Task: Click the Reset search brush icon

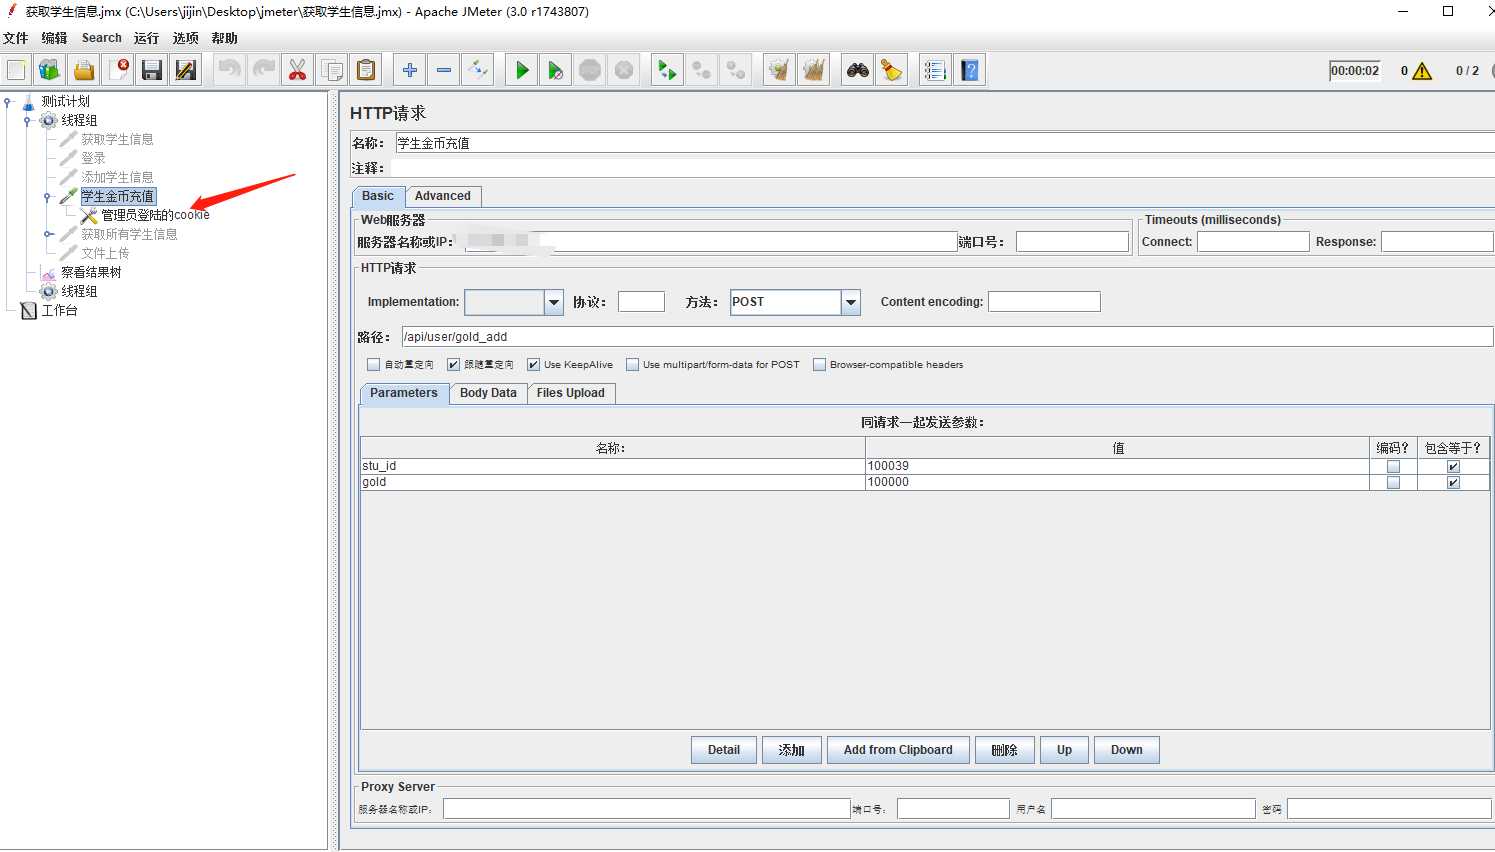Action: point(892,70)
